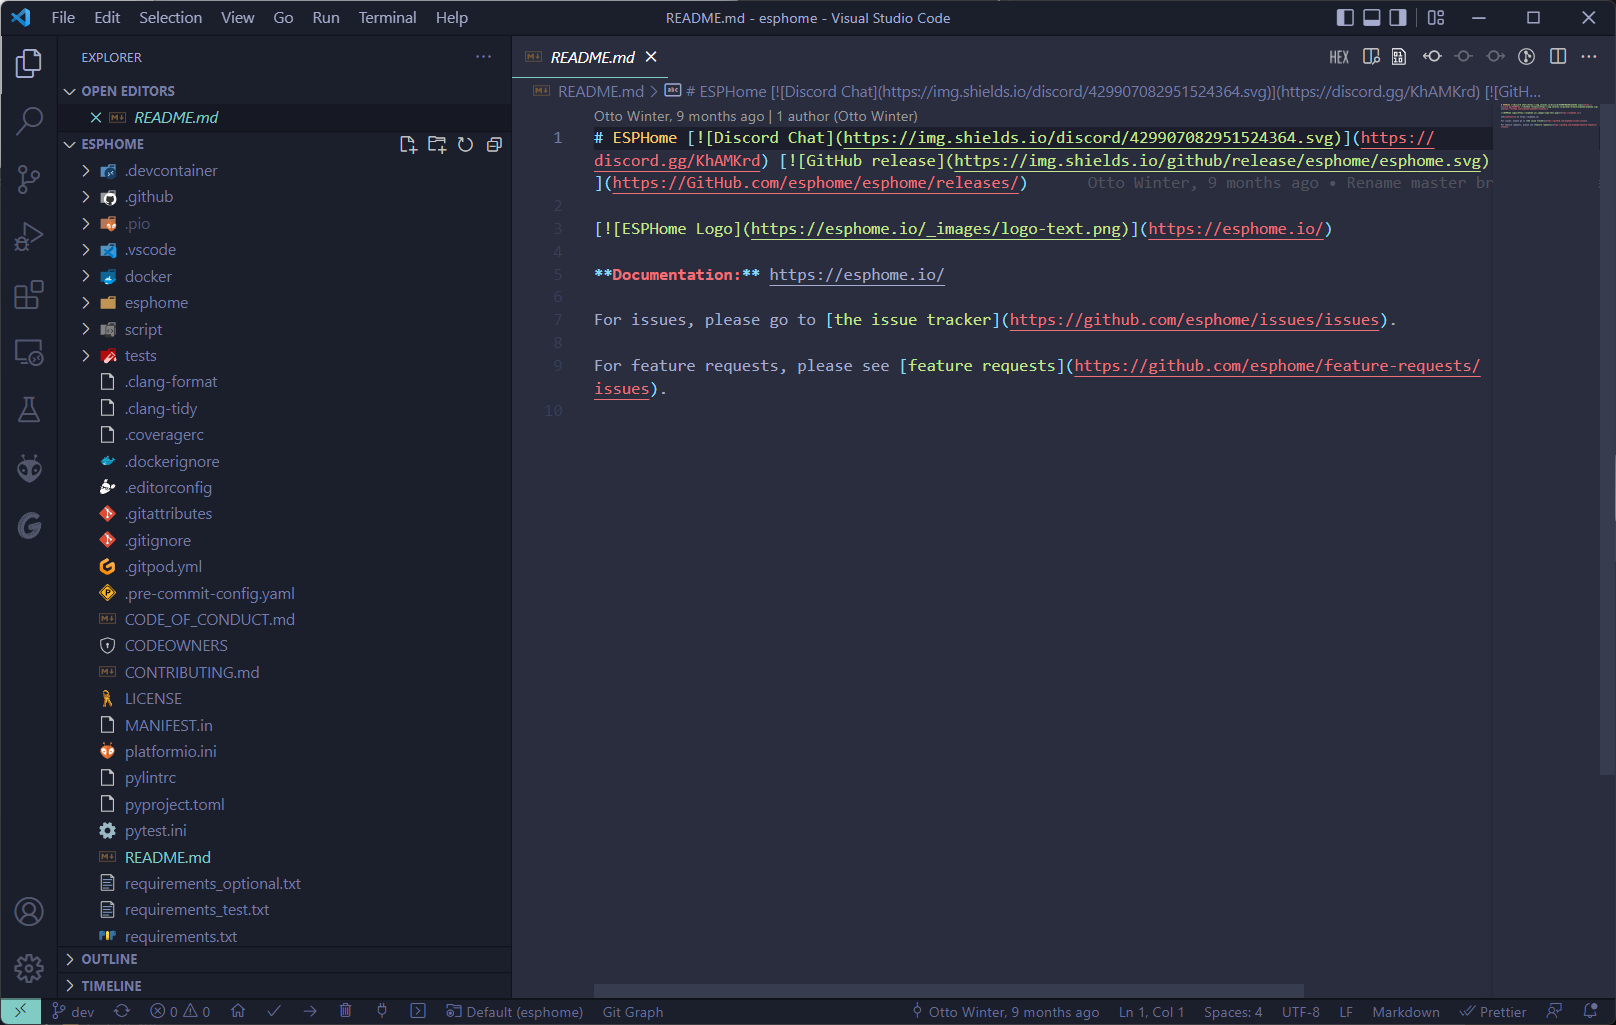Image resolution: width=1616 pixels, height=1025 pixels.
Task: Click PlatformIO Clean trash icon
Action: (346, 1012)
